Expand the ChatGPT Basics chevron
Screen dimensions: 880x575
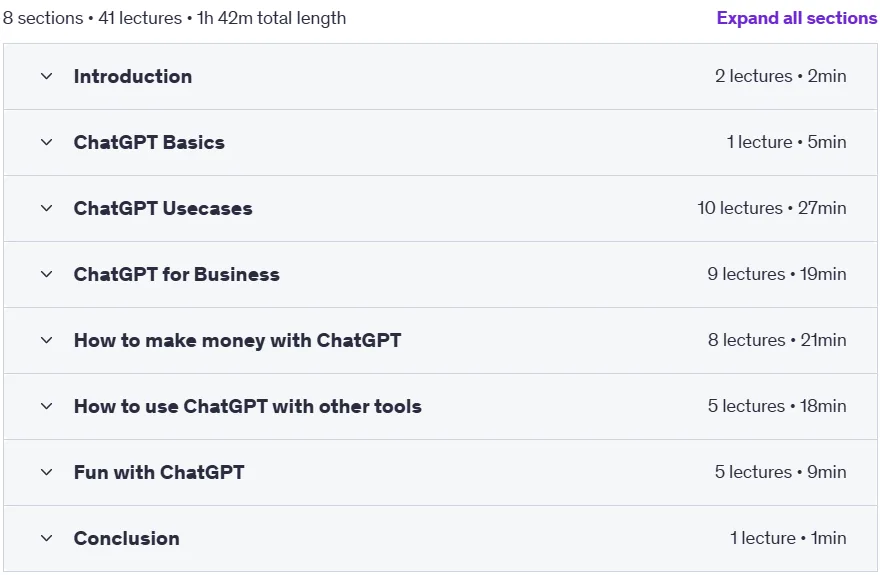tap(47, 142)
